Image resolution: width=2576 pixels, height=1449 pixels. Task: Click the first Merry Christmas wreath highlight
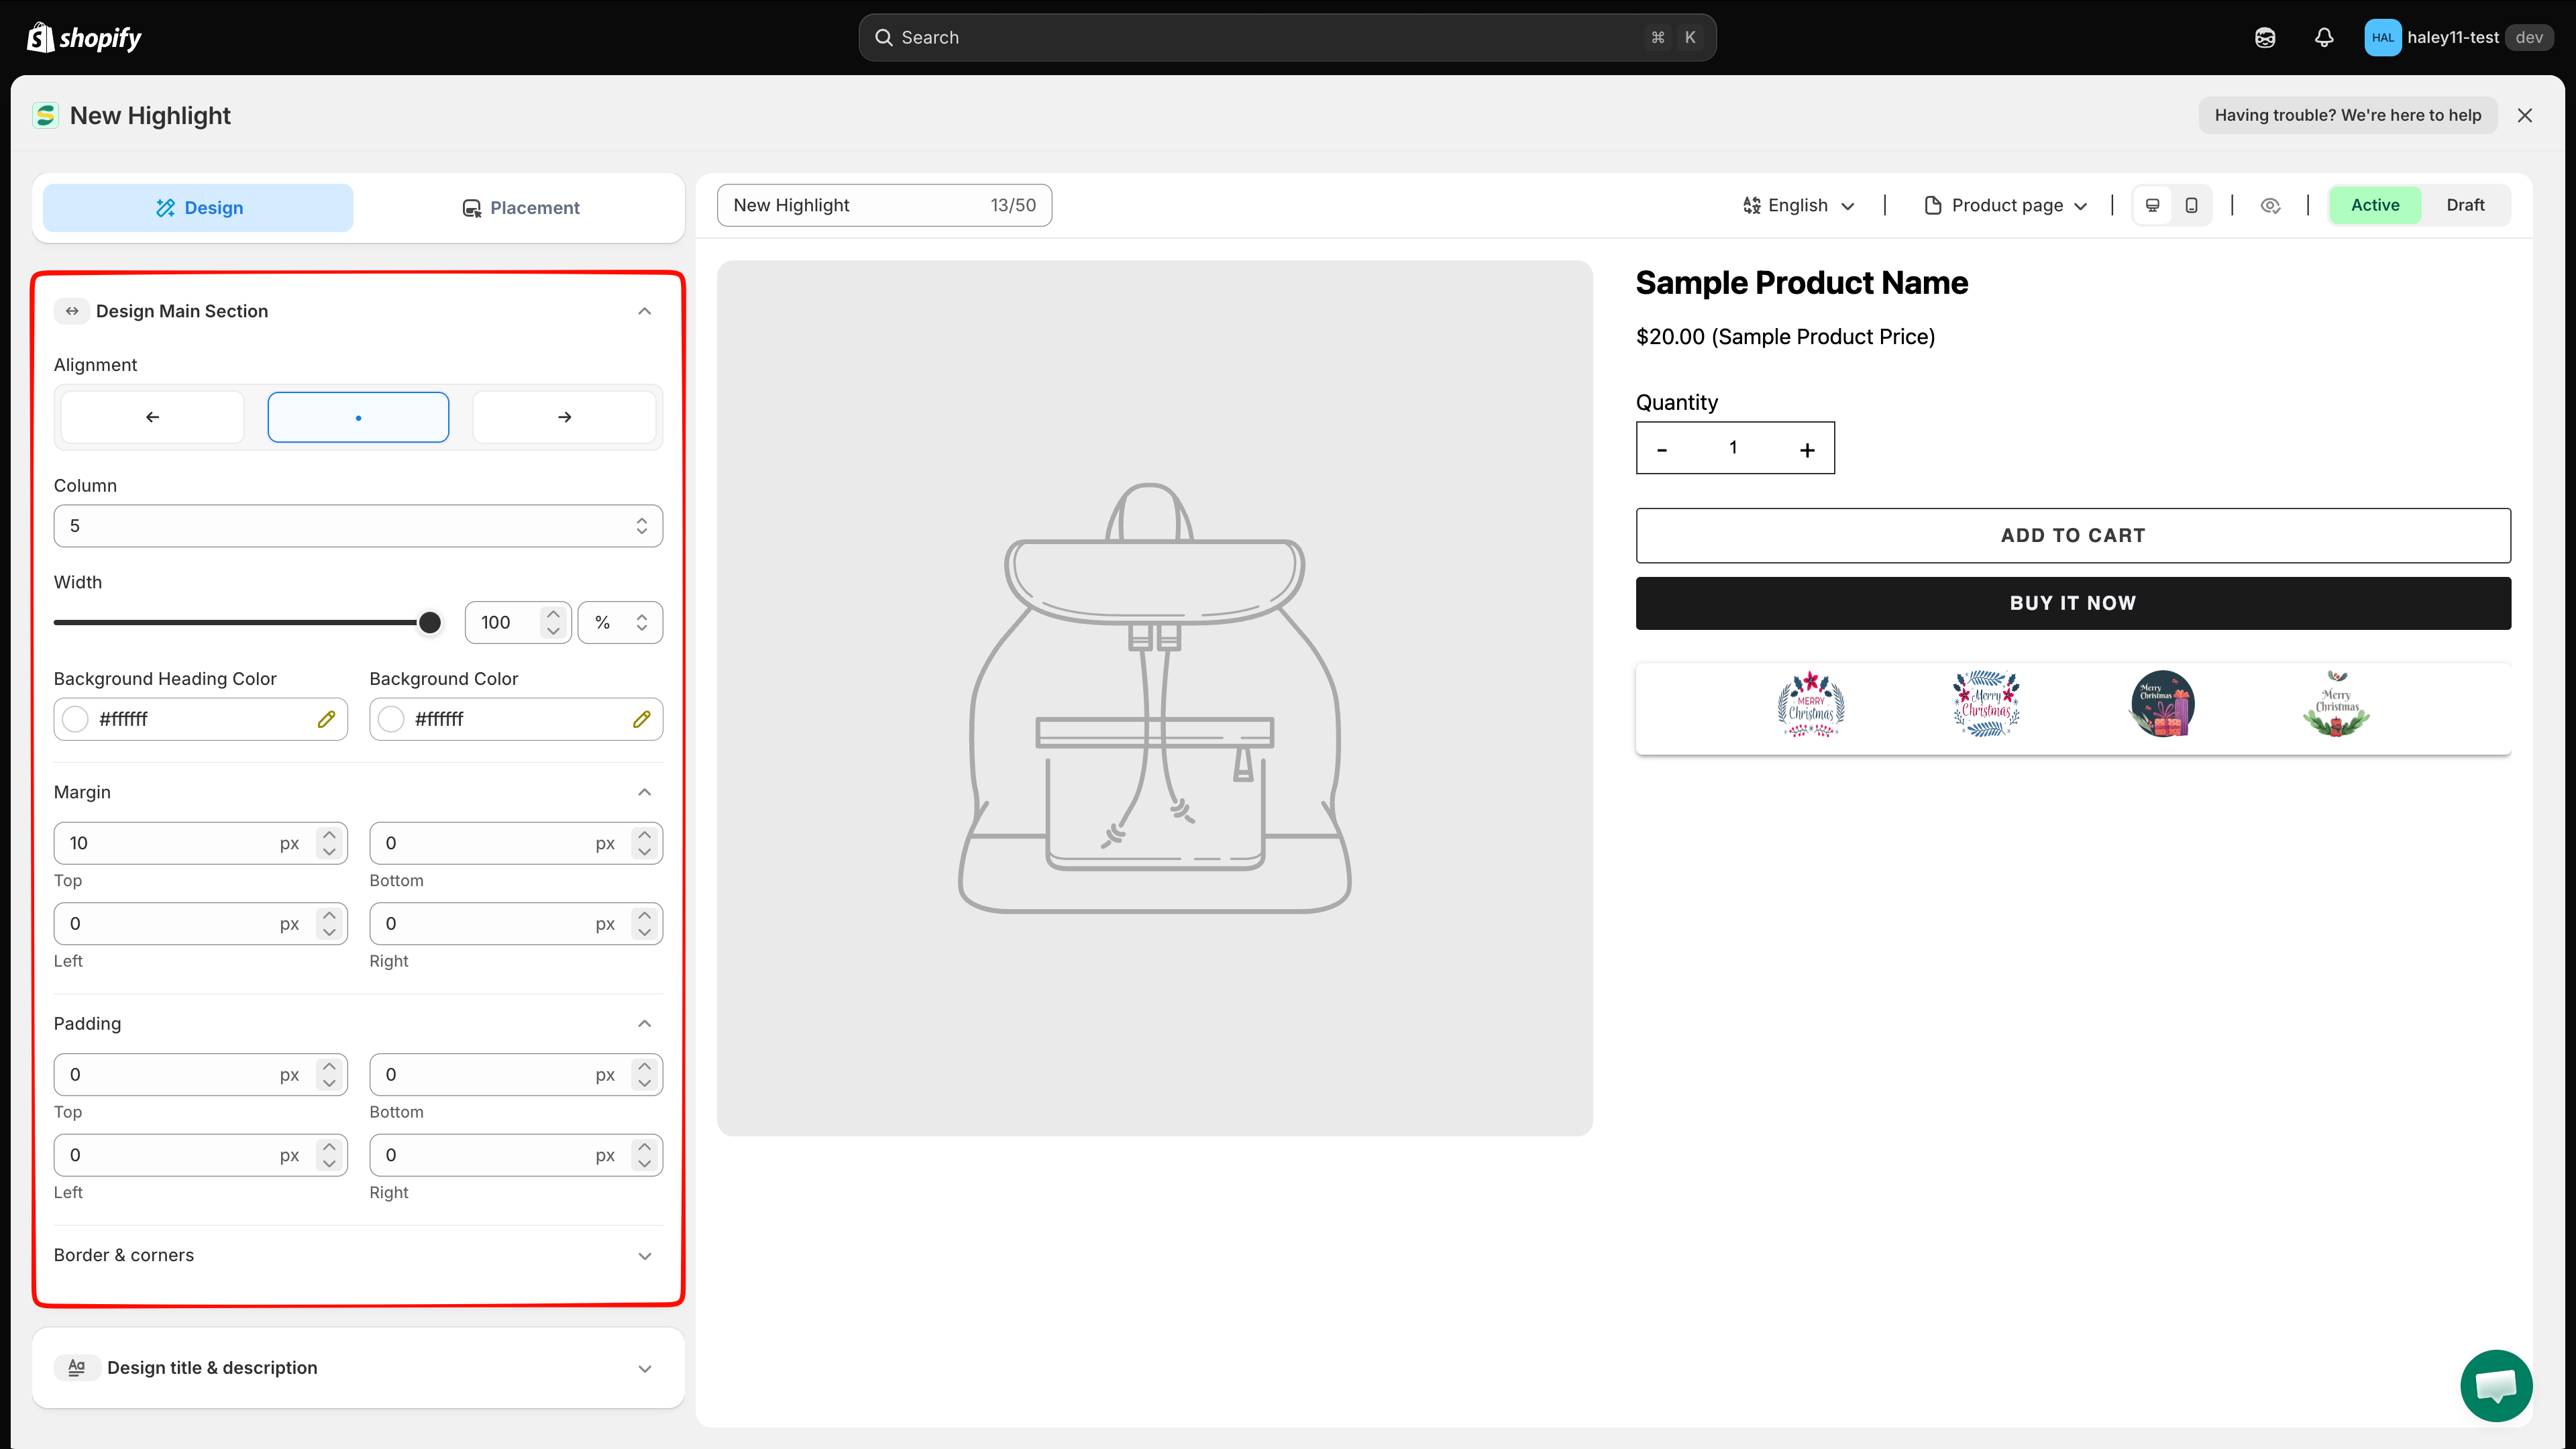coord(1811,705)
